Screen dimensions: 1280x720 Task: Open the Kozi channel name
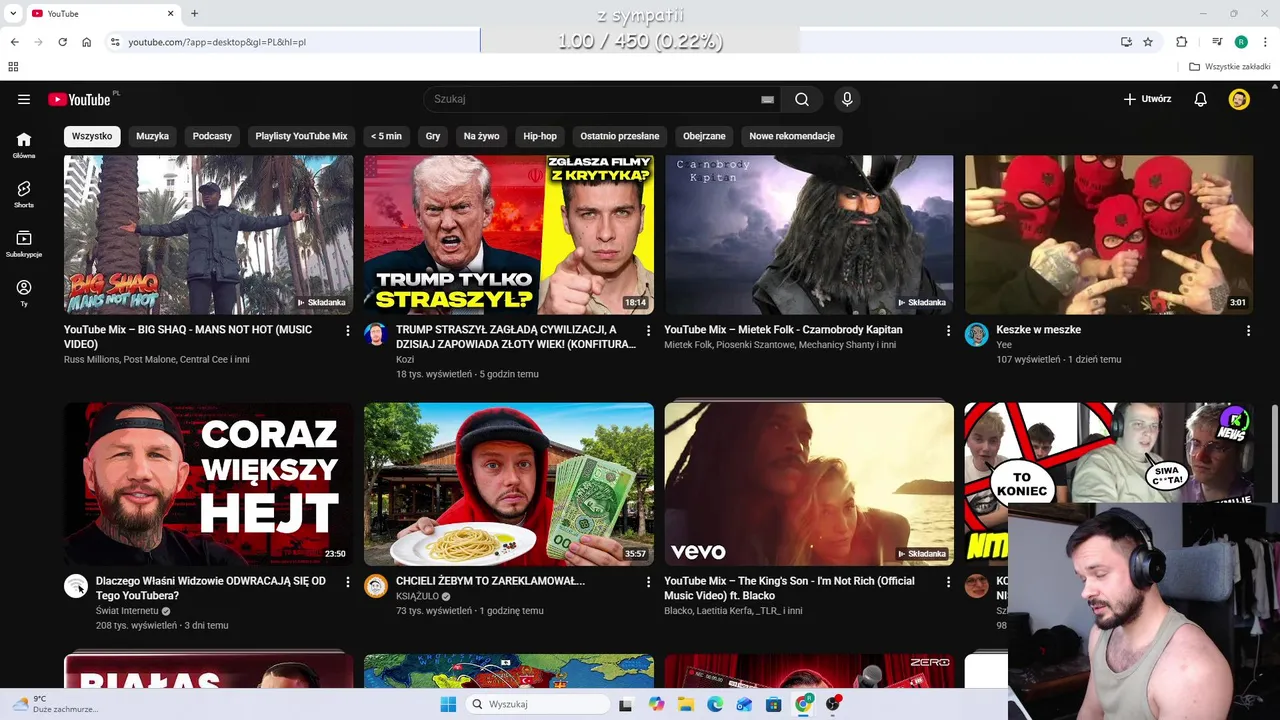(x=405, y=359)
